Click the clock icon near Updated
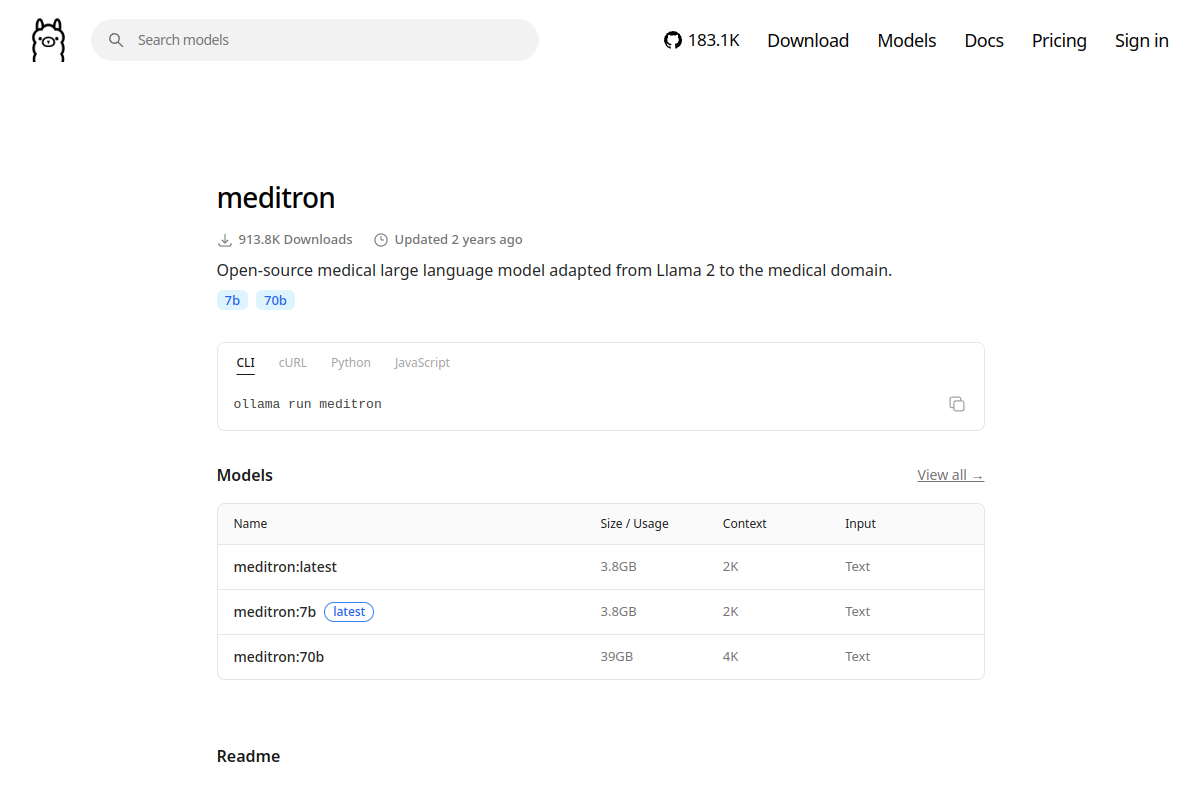1200x800 pixels. [381, 240]
